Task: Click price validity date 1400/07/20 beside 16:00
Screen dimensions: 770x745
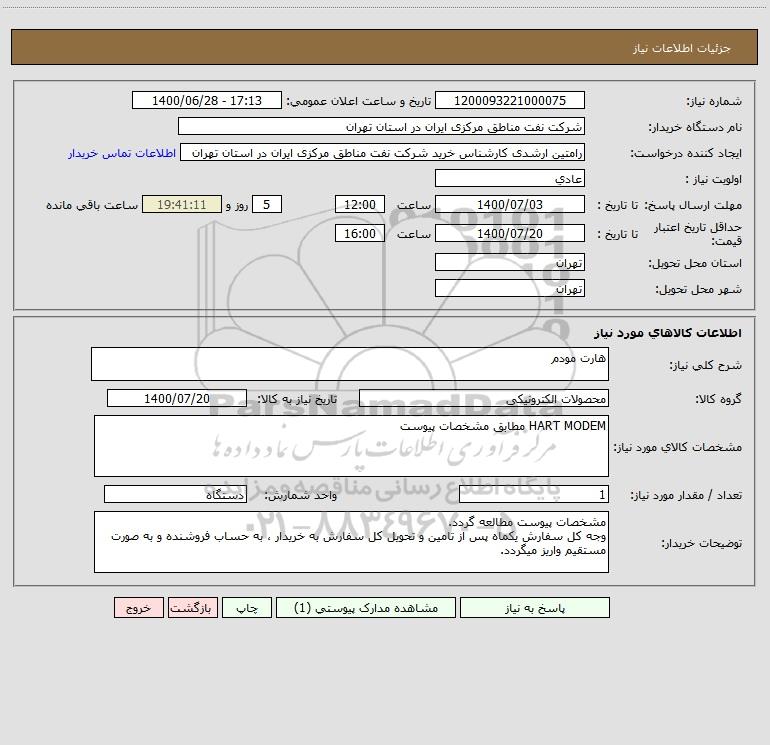Action: pos(510,233)
